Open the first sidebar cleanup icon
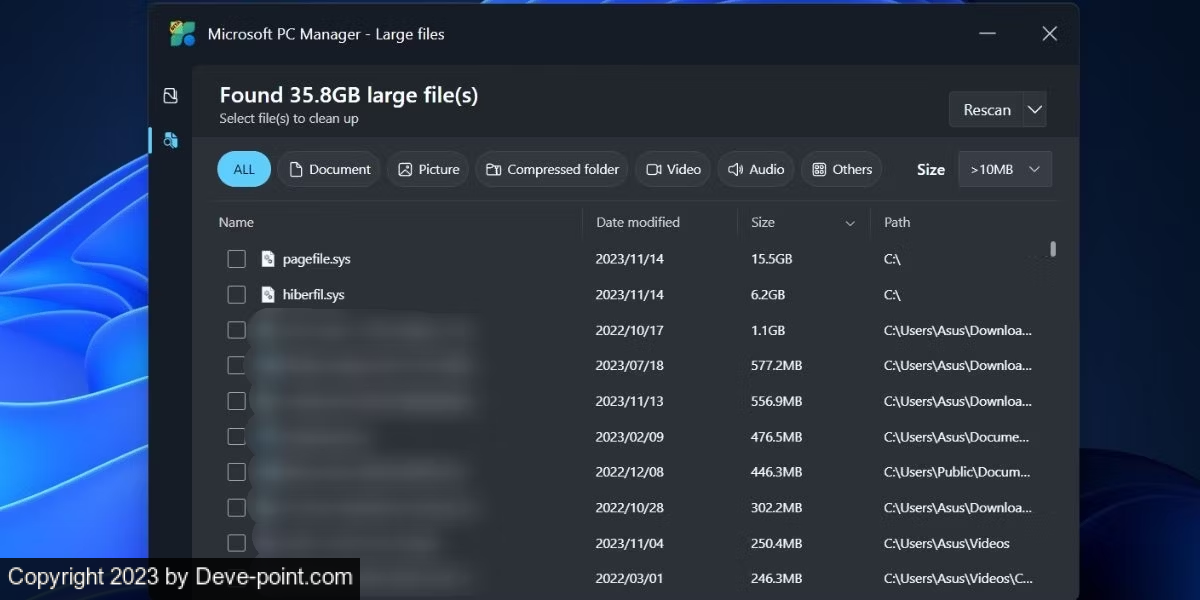 tap(171, 95)
